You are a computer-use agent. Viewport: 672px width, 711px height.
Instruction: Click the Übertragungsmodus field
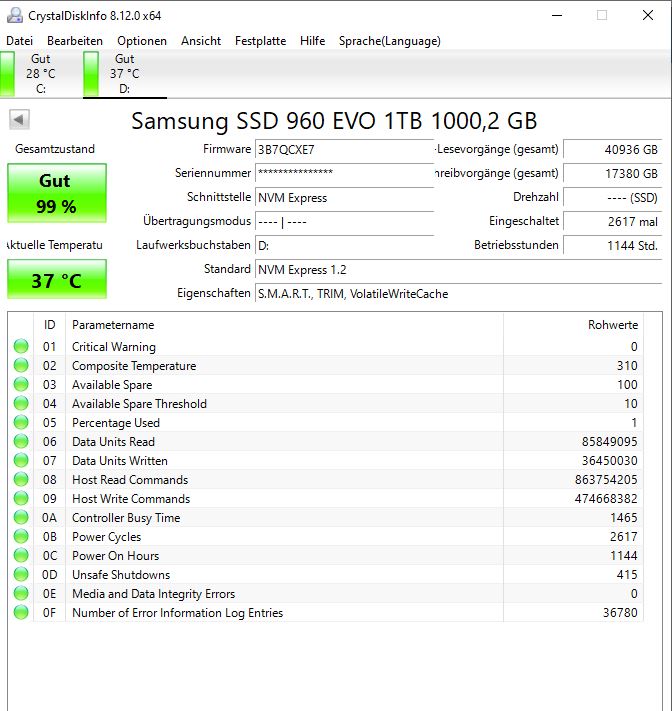click(x=345, y=222)
